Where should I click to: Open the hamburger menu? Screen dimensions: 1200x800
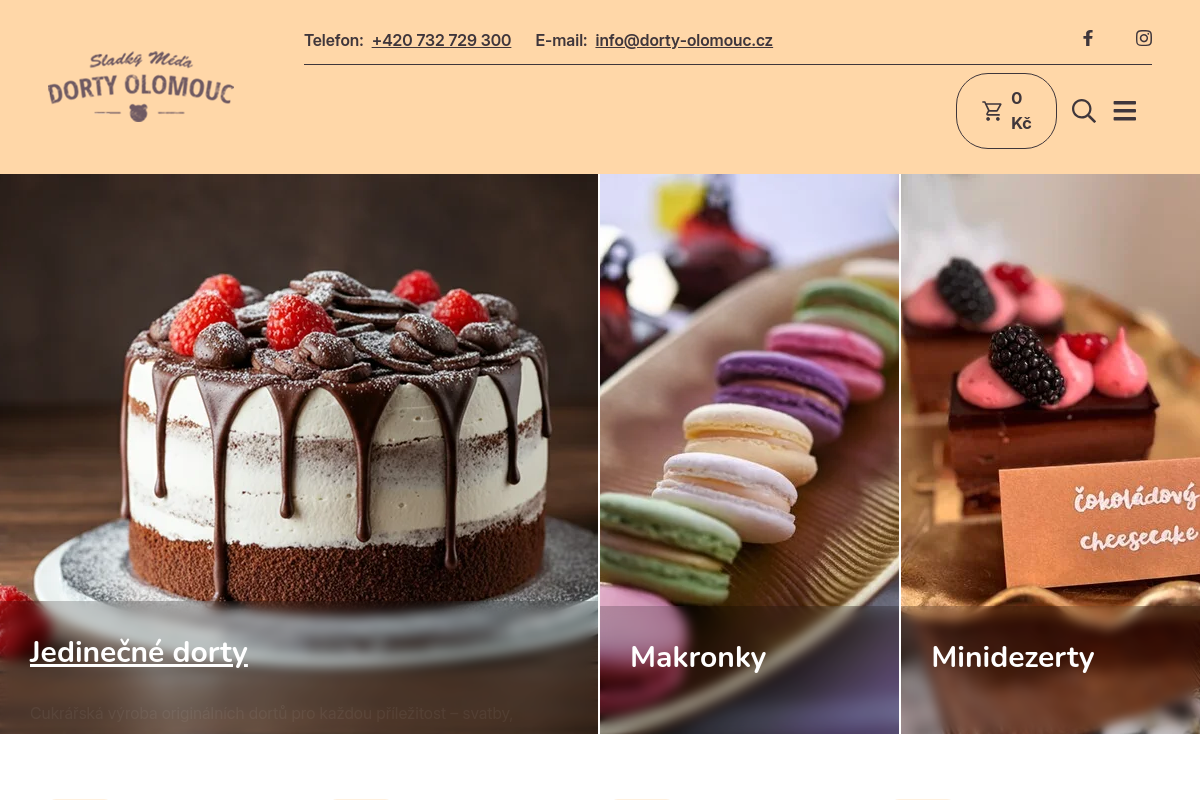[1125, 111]
